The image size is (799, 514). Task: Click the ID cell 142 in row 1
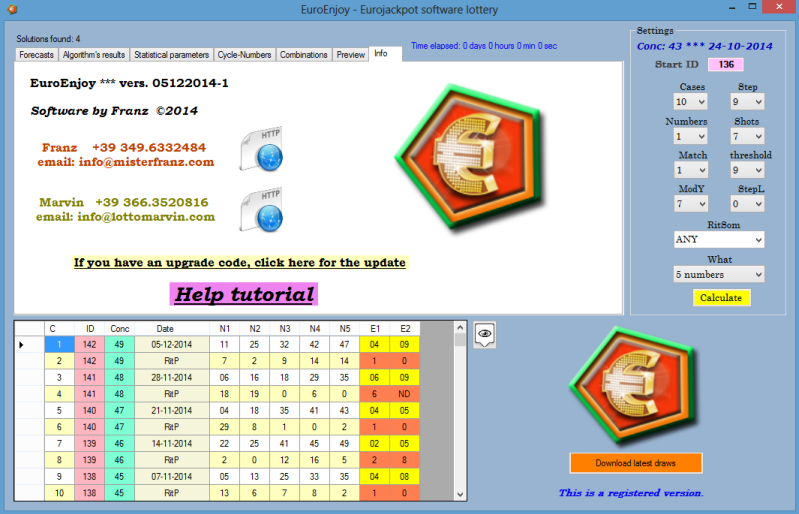(90, 345)
